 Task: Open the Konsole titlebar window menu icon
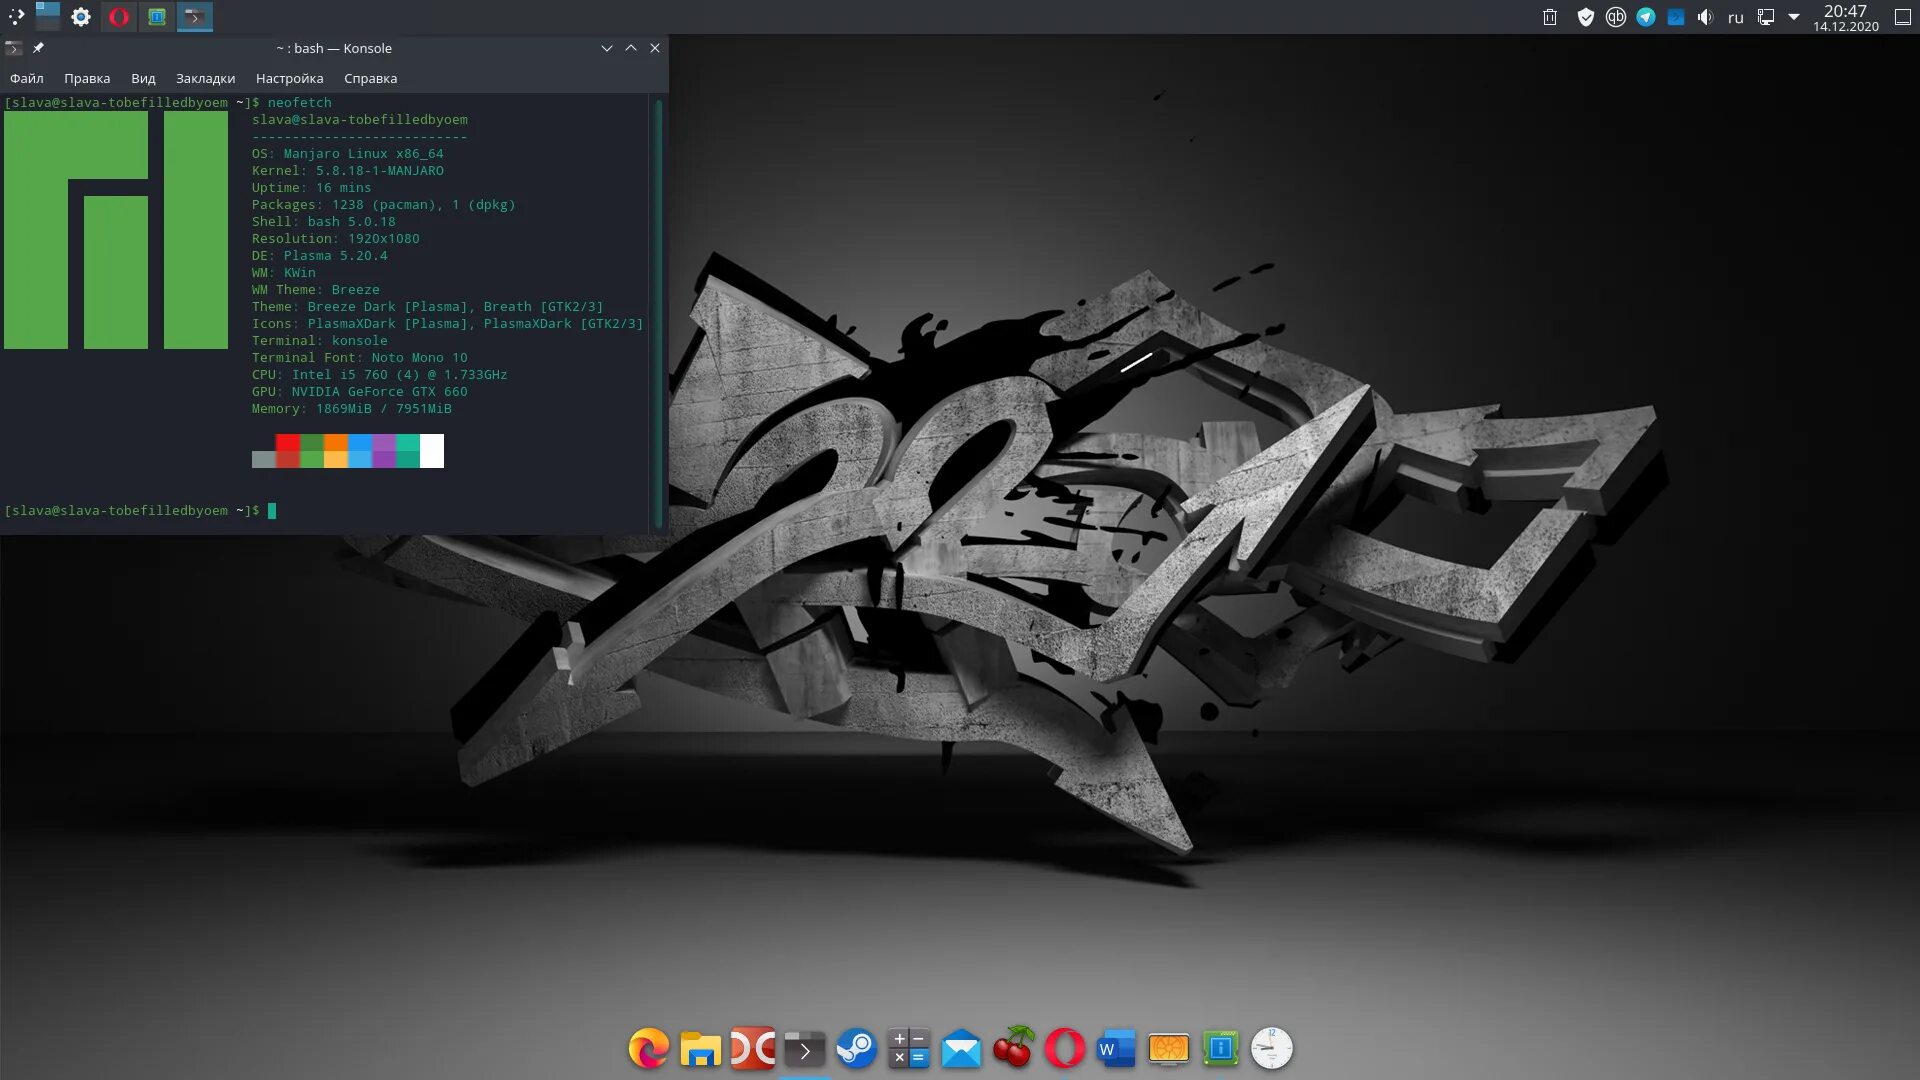(13, 48)
